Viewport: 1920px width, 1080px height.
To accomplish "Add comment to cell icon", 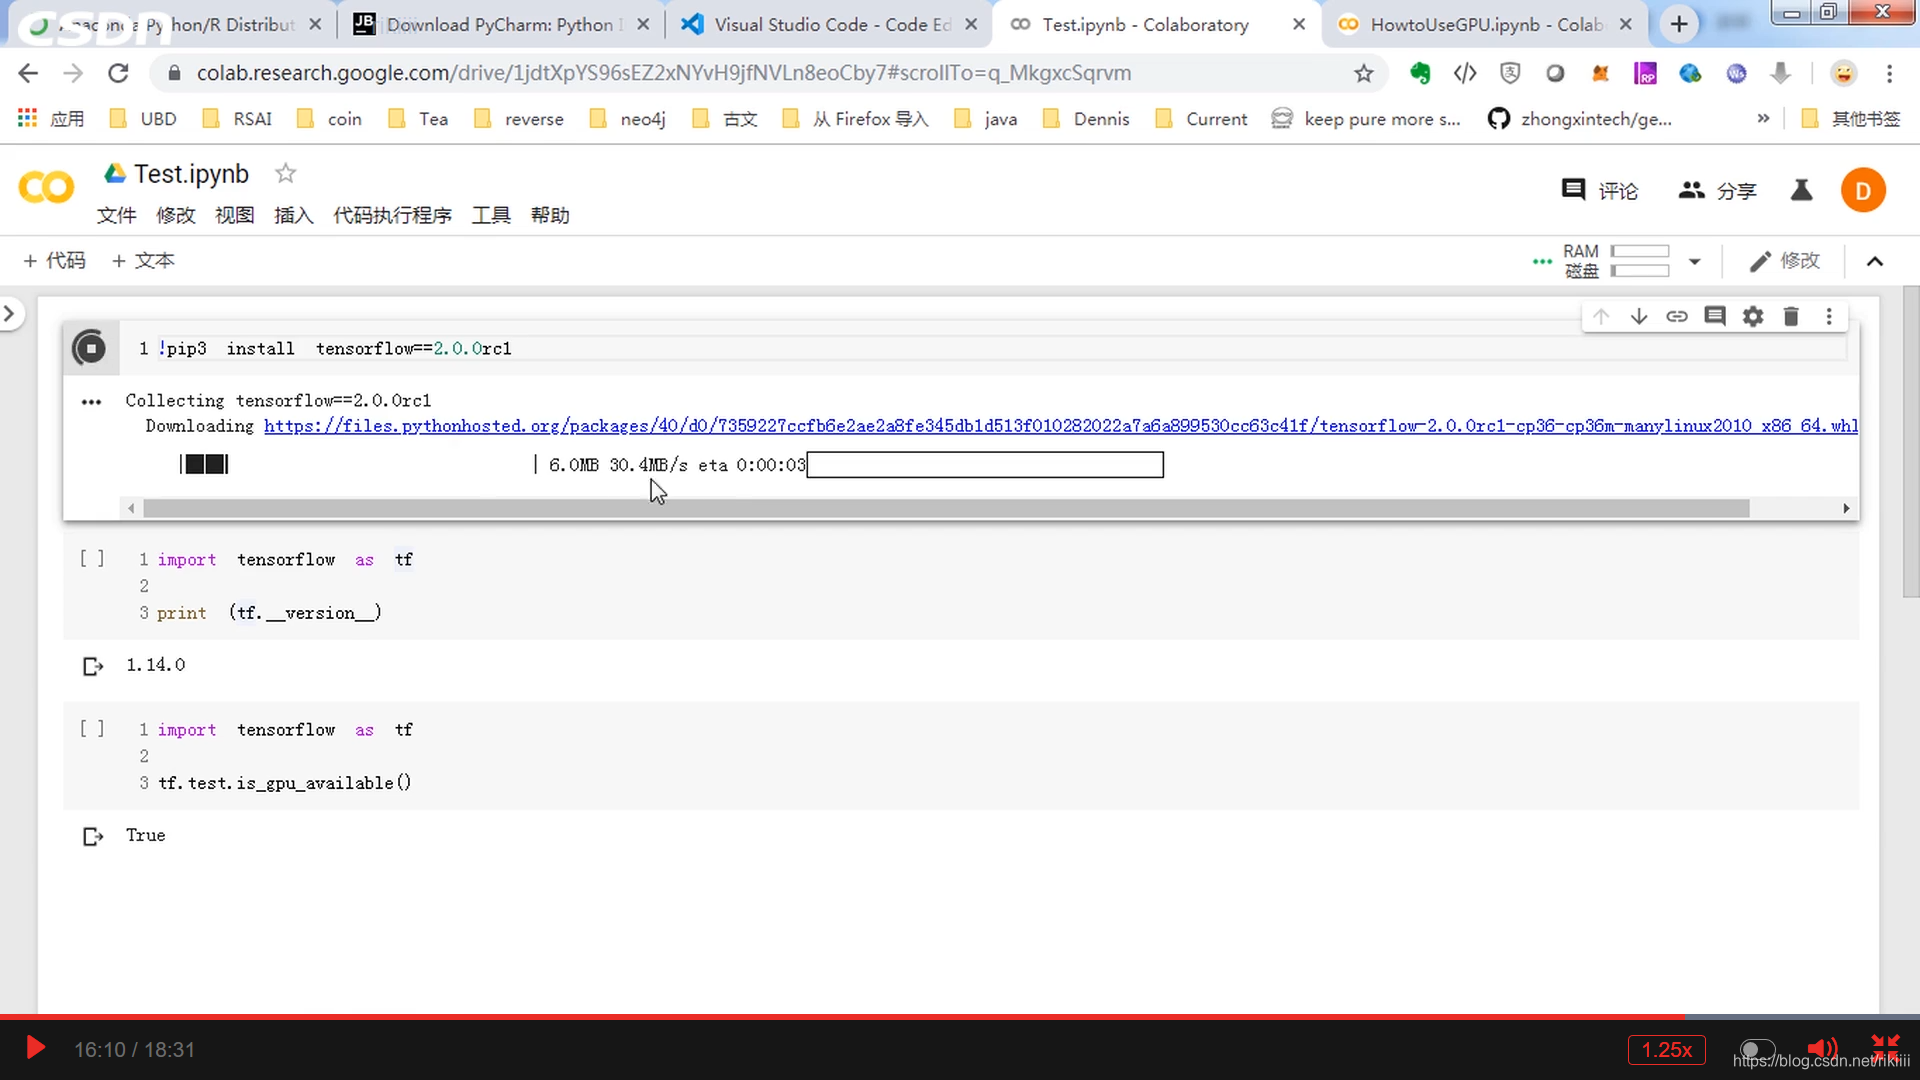I will [1715, 316].
